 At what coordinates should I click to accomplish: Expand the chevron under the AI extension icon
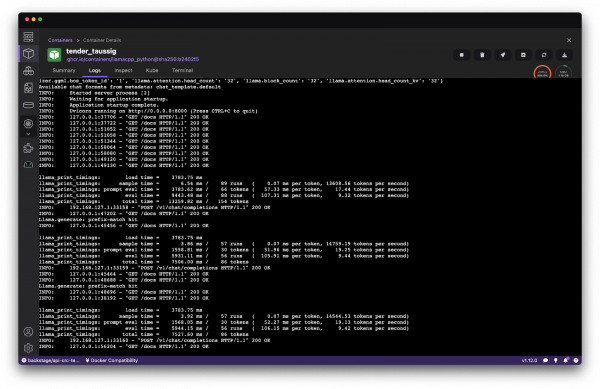pyautogui.click(x=28, y=134)
